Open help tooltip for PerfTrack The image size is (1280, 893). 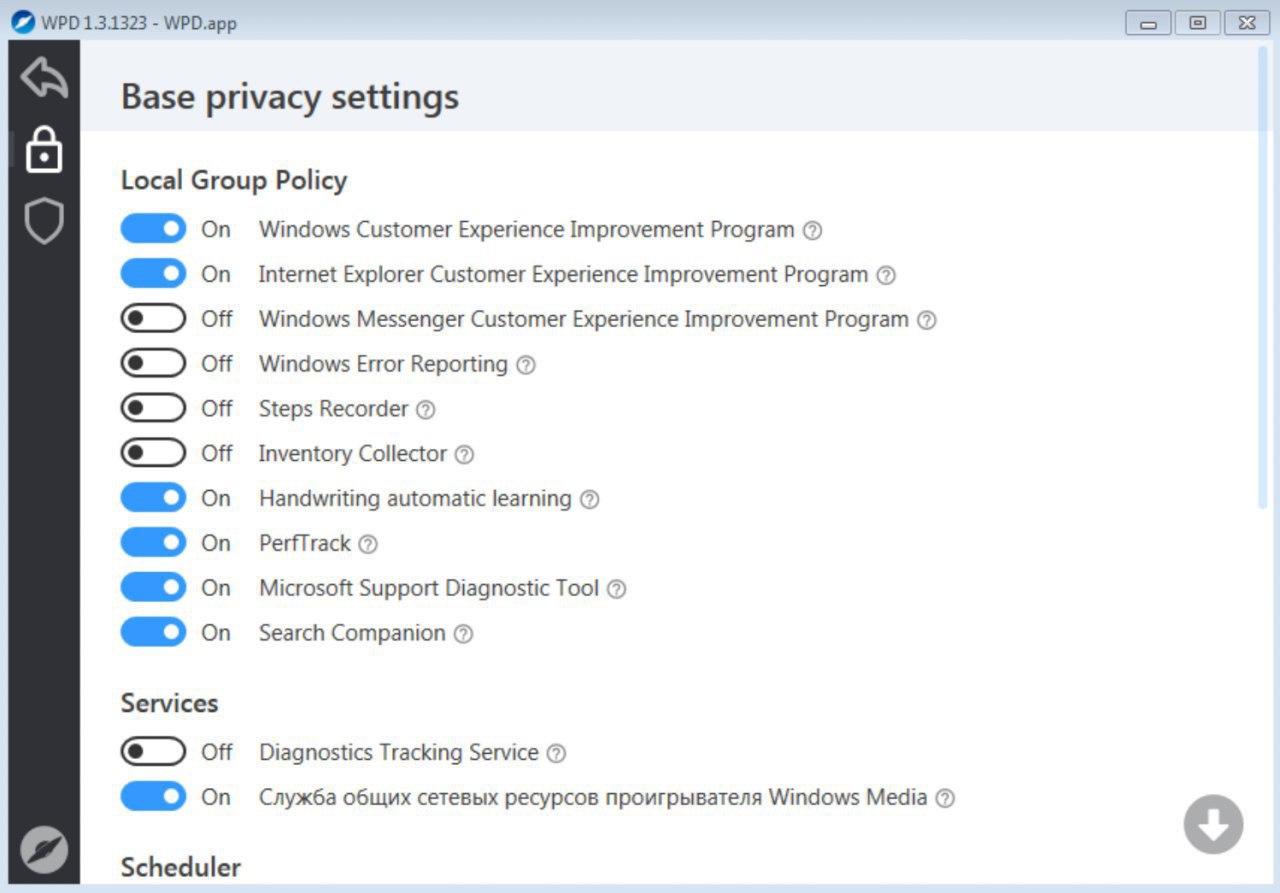[368, 545]
